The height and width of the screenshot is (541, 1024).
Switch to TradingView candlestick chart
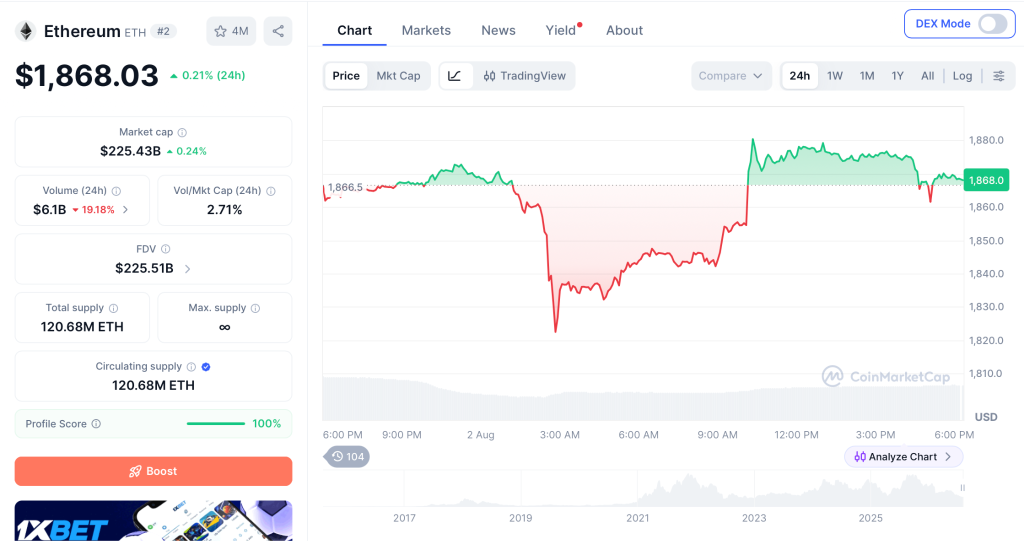tap(524, 76)
